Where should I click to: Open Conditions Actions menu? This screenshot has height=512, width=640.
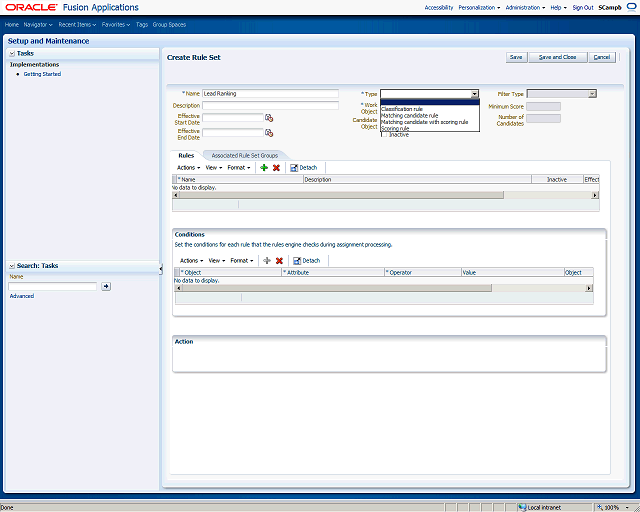[x=191, y=261]
